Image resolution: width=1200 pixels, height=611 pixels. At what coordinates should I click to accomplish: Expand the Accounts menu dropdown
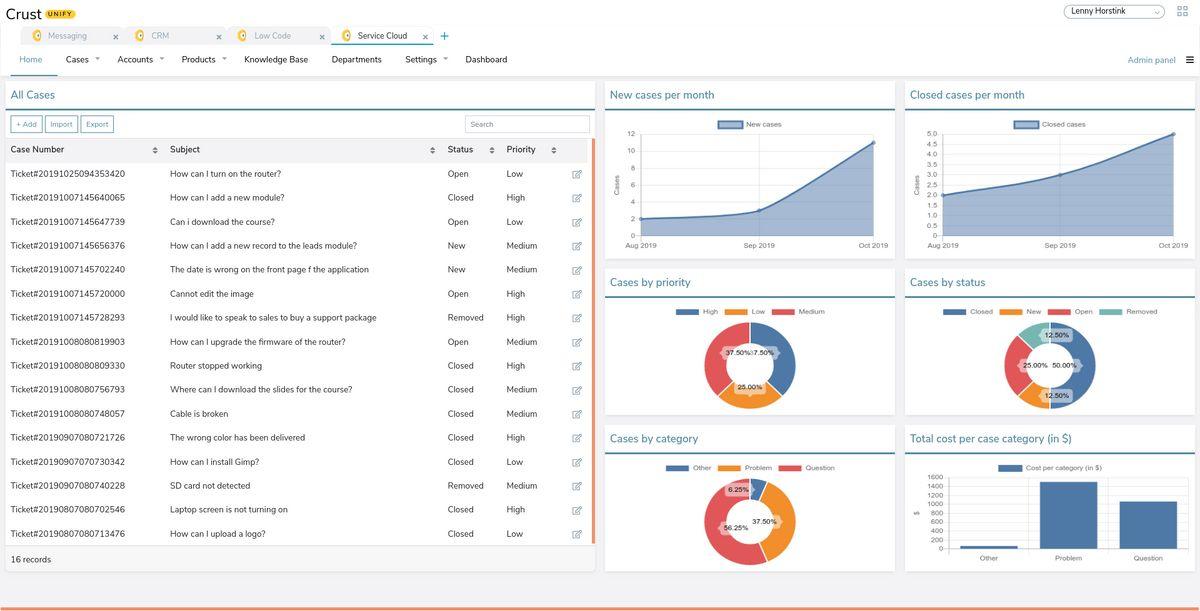pos(161,59)
